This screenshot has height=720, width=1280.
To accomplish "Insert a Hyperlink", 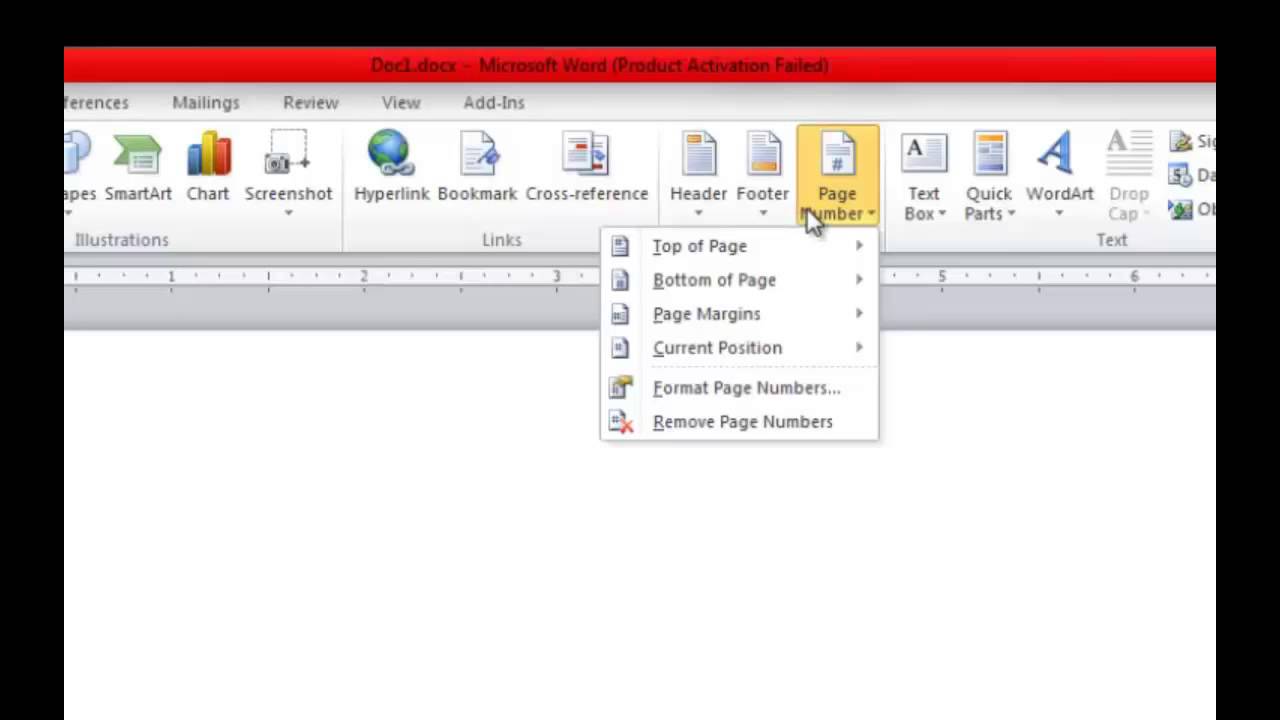I will coord(391,168).
